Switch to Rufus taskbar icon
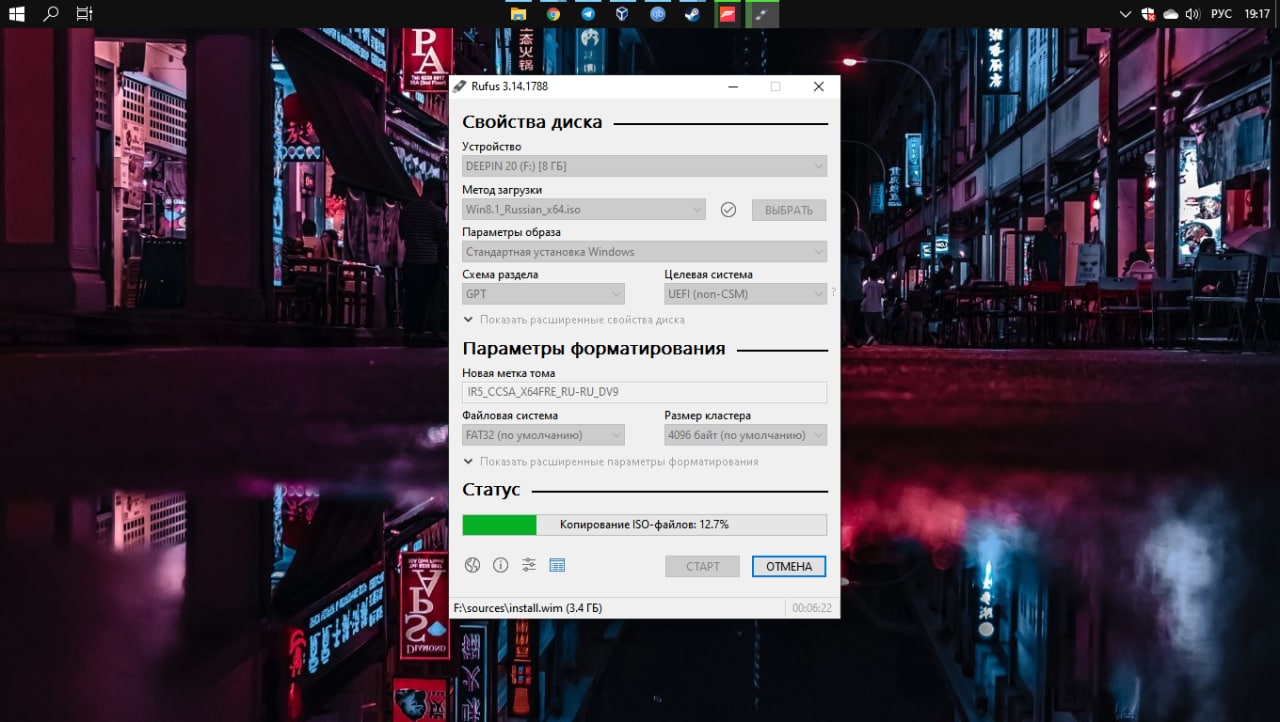The image size is (1280, 722). tap(762, 14)
